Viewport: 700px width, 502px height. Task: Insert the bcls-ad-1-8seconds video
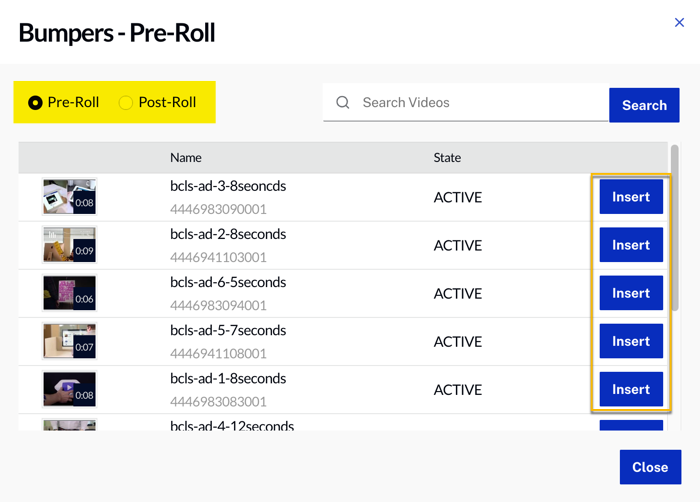[x=630, y=389]
